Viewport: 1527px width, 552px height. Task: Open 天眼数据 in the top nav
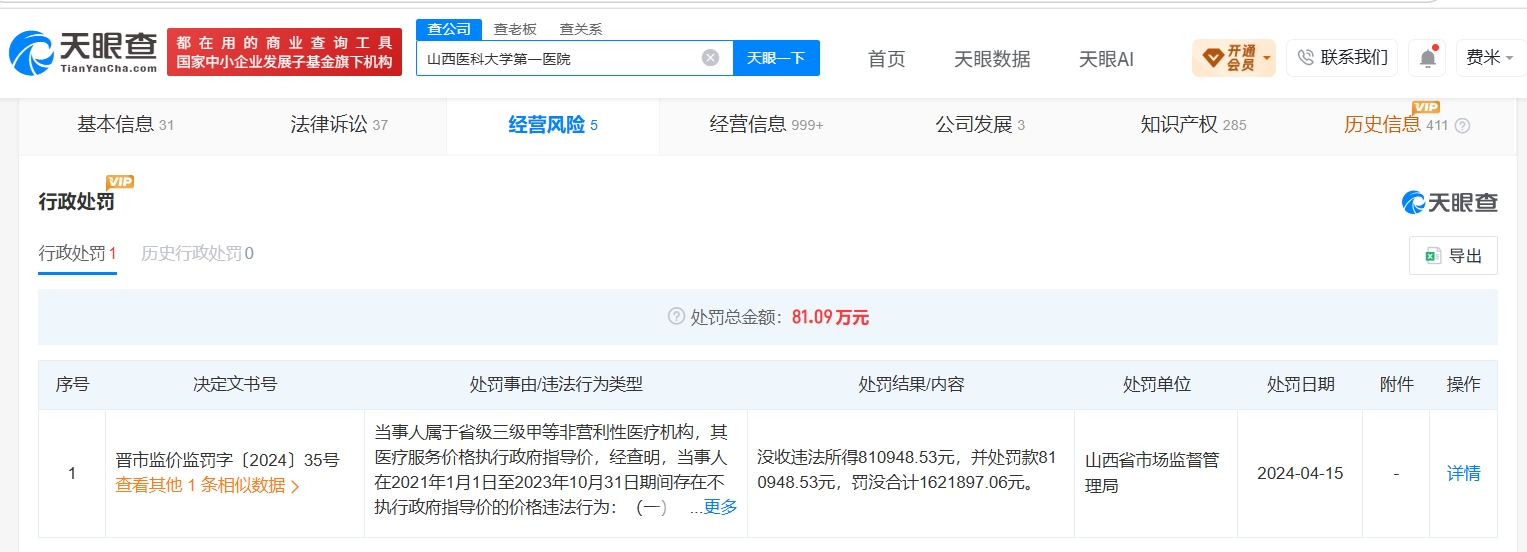click(x=992, y=59)
